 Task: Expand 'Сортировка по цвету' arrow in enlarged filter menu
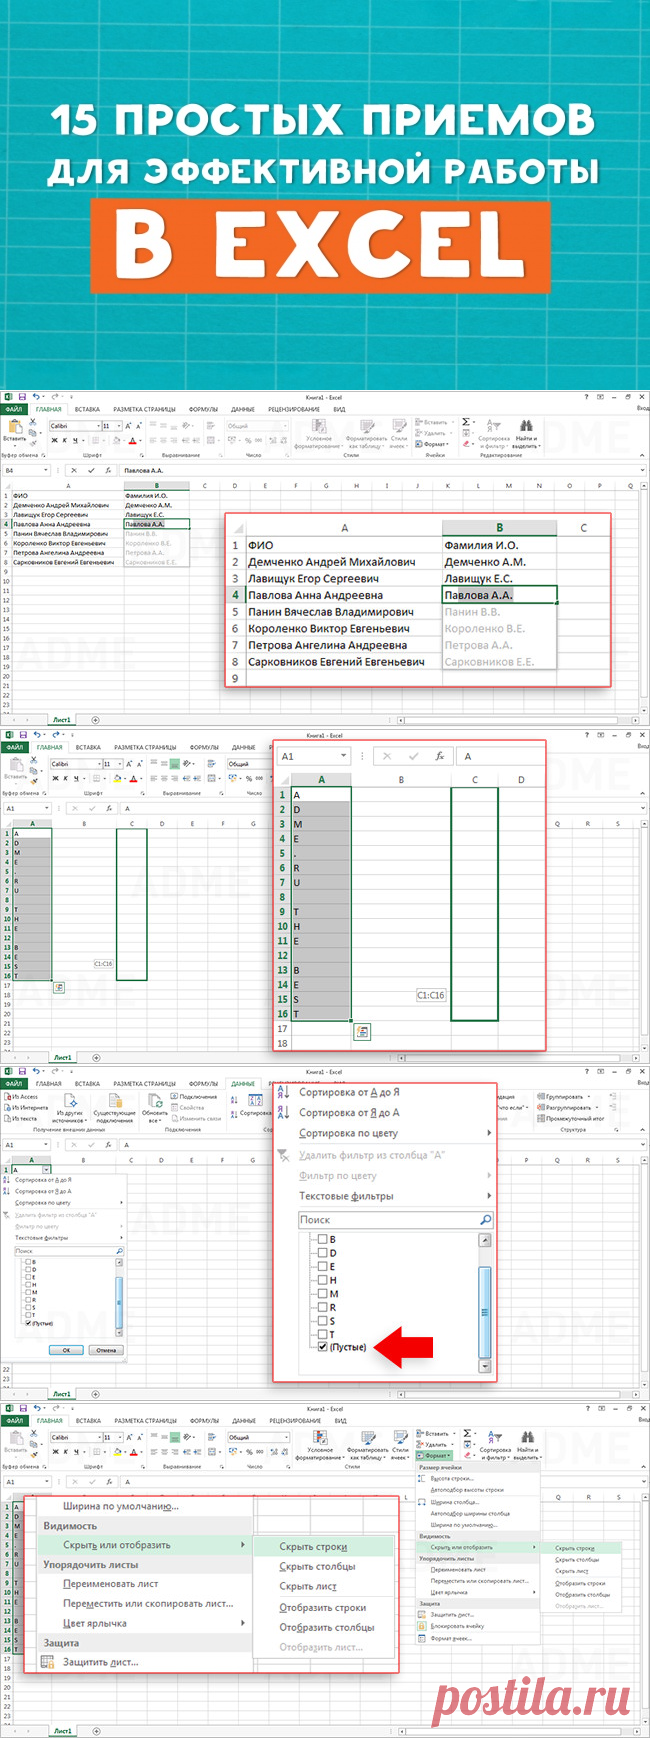(489, 1133)
